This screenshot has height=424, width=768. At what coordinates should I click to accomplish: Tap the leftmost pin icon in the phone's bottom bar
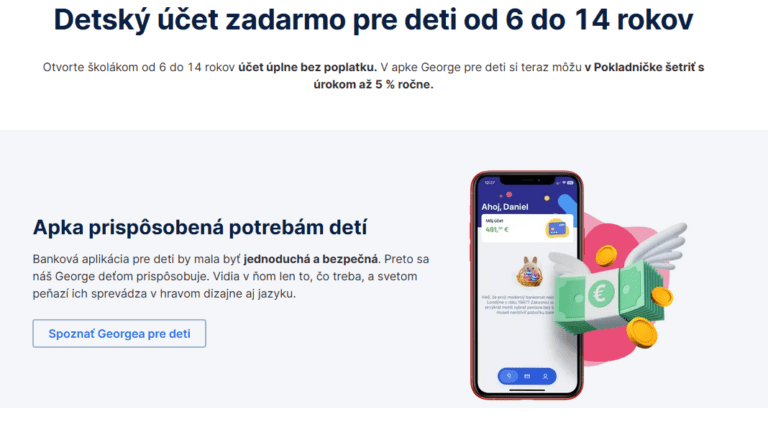point(509,377)
